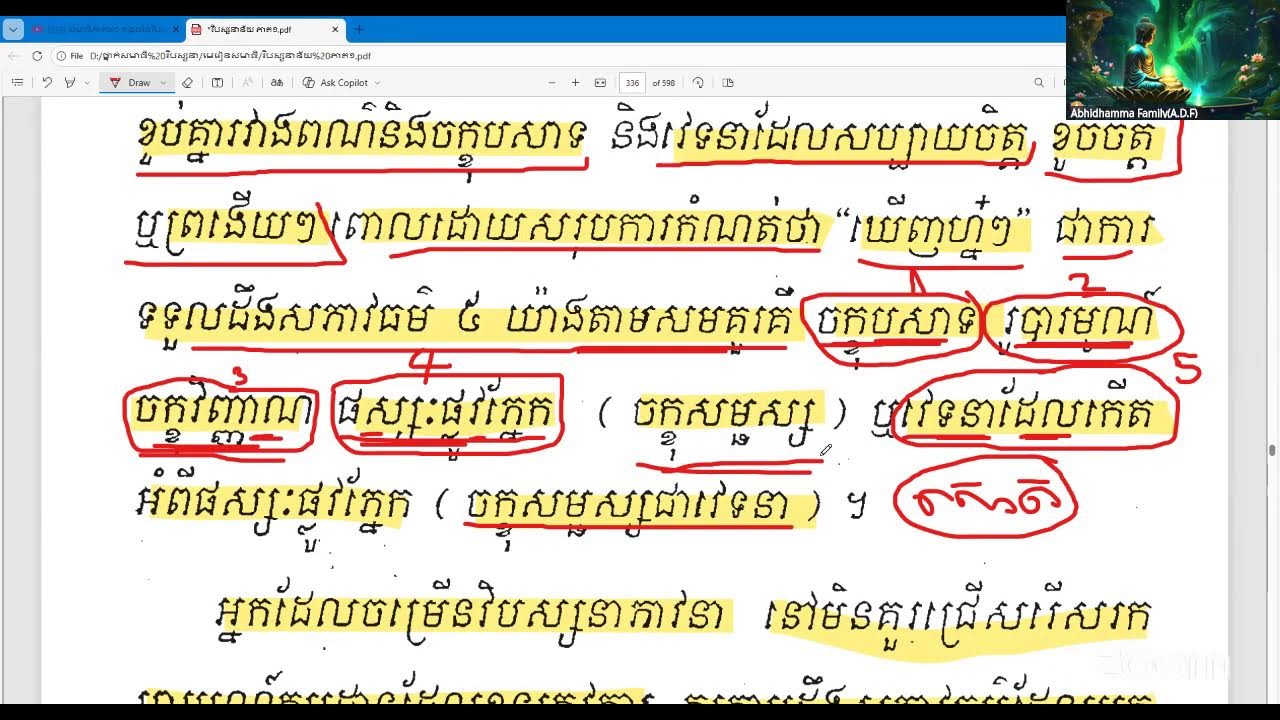Click the Abhidhamma Family video thumbnail
Viewport: 1280px width, 720px height.
(1172, 60)
